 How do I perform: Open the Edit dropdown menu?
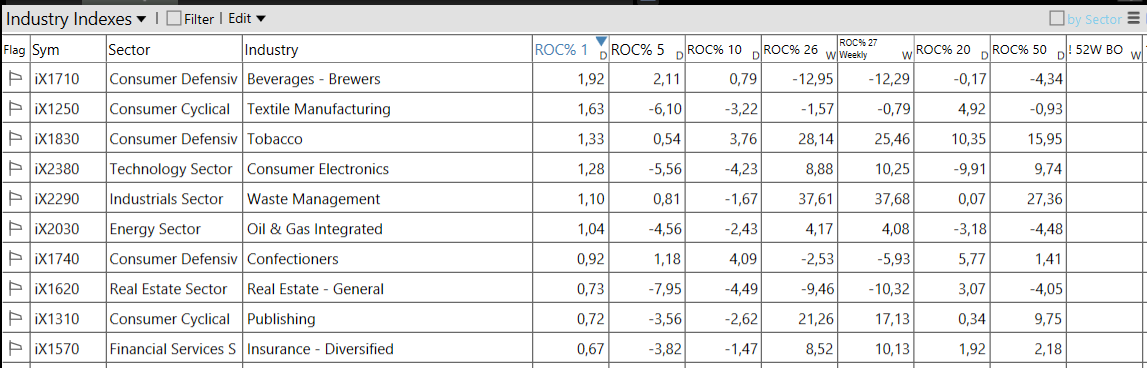(247, 19)
